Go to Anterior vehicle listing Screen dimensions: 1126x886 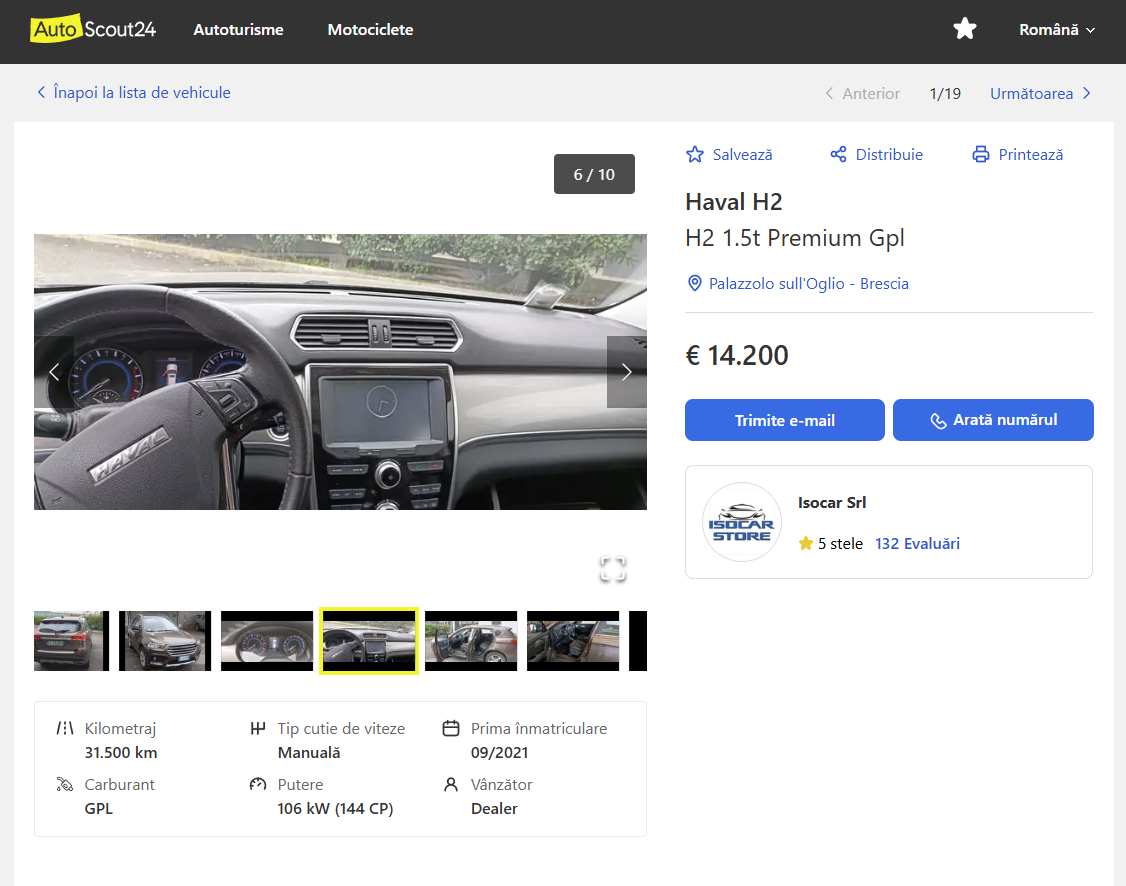click(x=862, y=93)
